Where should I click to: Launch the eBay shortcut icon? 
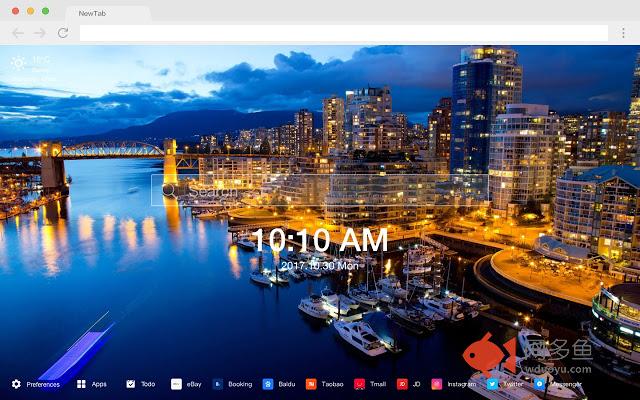pyautogui.click(x=176, y=384)
